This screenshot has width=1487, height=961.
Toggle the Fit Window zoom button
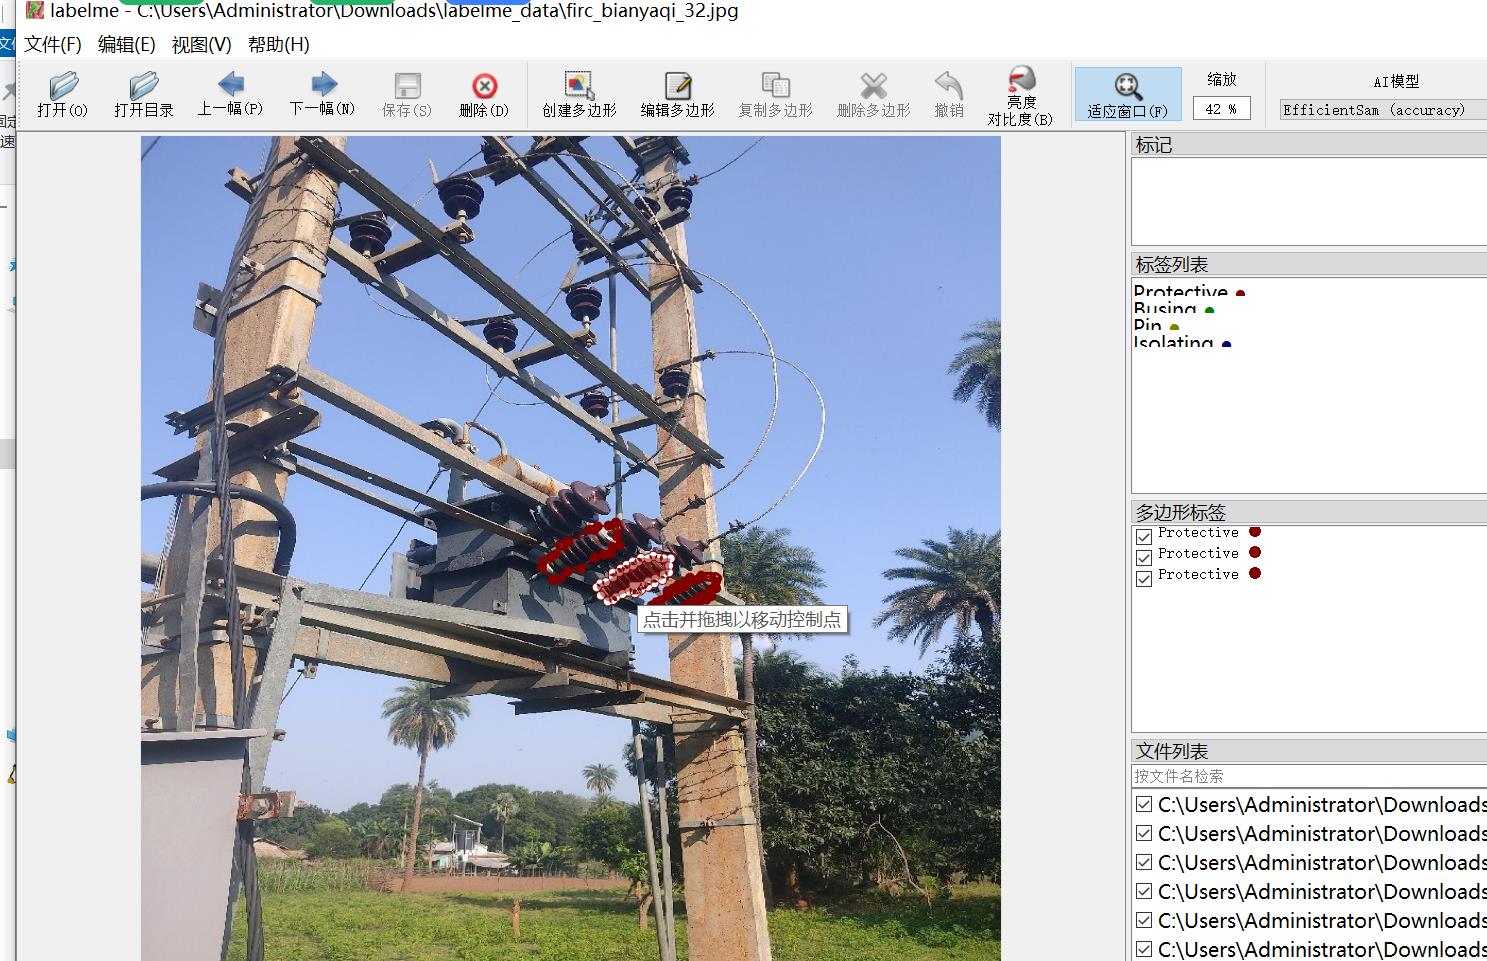point(1127,94)
